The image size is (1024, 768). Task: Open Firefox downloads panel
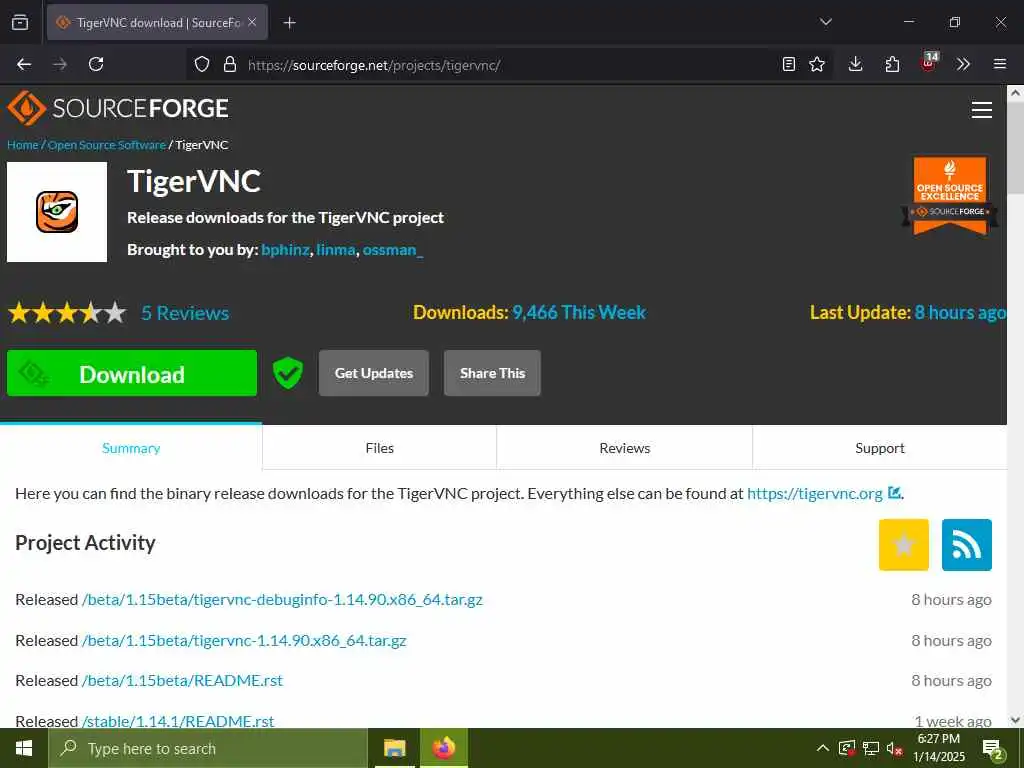click(856, 64)
